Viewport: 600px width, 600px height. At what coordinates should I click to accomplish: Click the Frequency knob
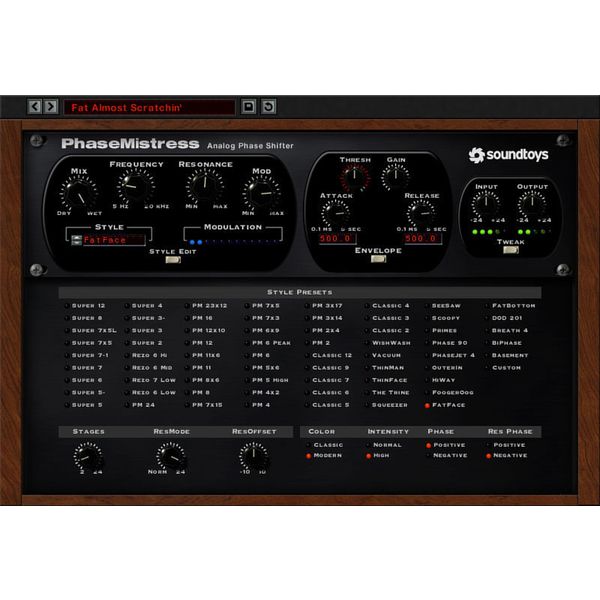[x=135, y=186]
